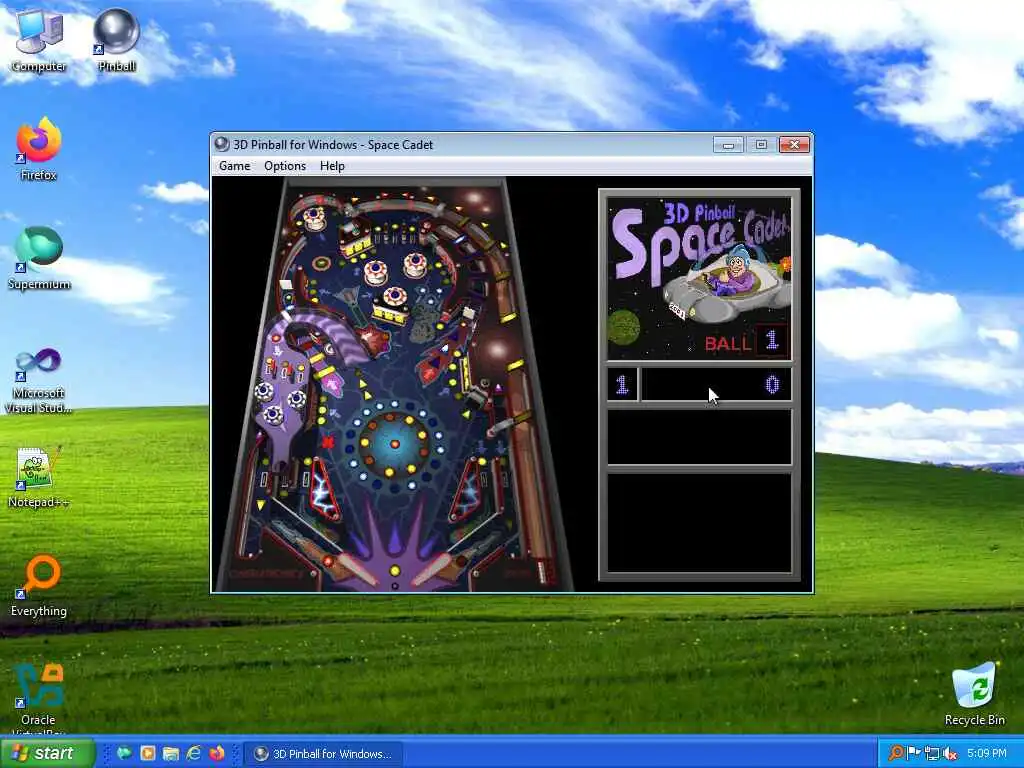This screenshot has height=768, width=1024.
Task: Open the Help menu in Pinball
Action: click(332, 166)
